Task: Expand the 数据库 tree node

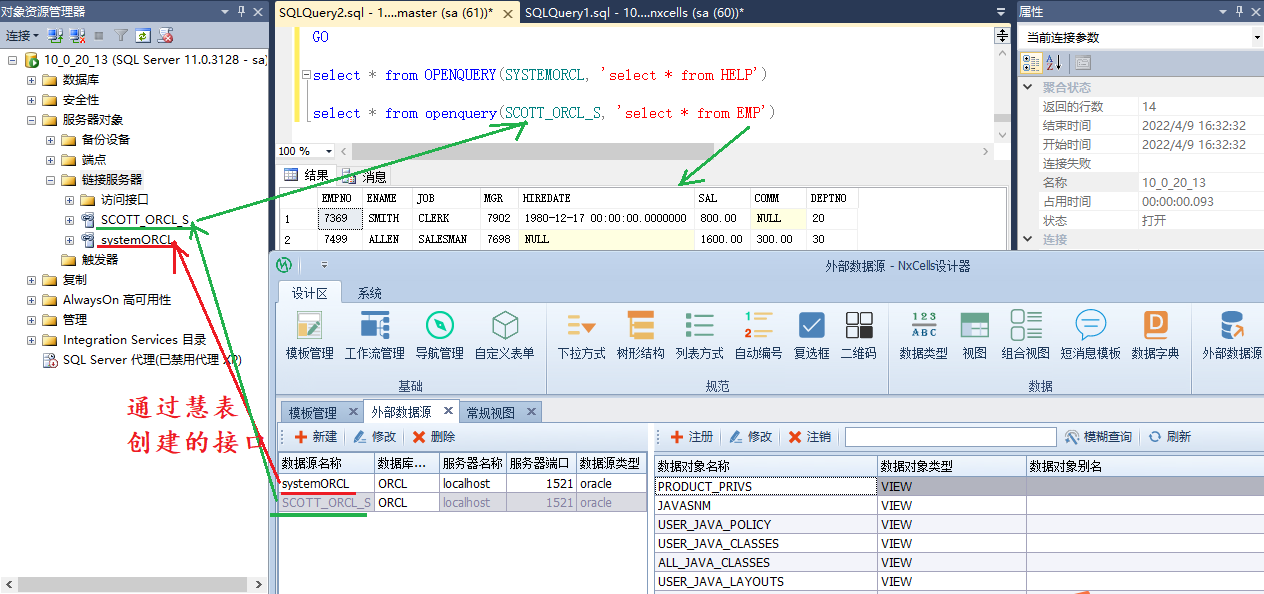Action: pos(32,80)
